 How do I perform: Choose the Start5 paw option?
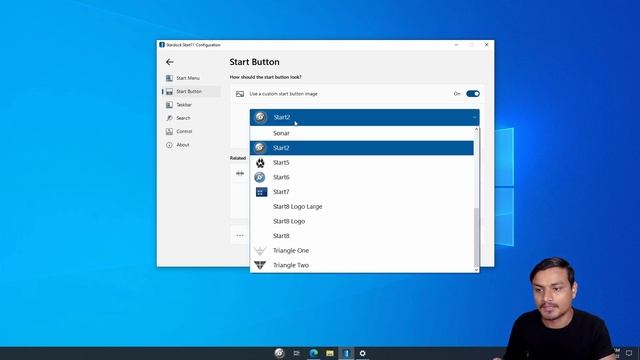pos(362,162)
